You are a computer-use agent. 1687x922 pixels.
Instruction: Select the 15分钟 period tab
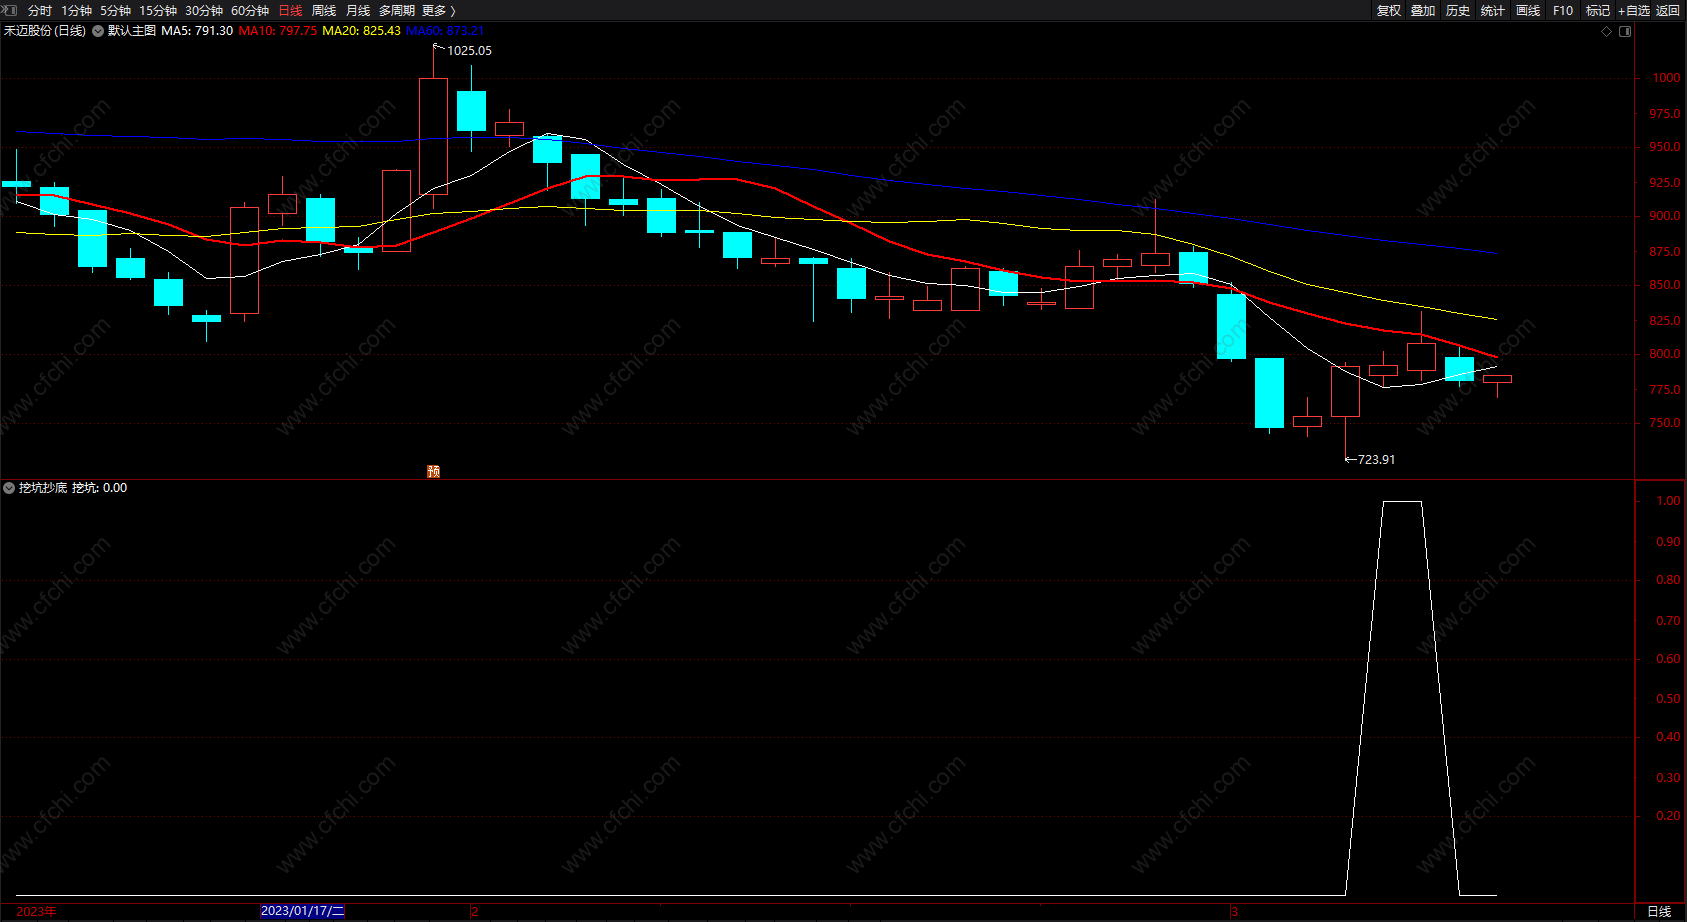click(x=158, y=11)
